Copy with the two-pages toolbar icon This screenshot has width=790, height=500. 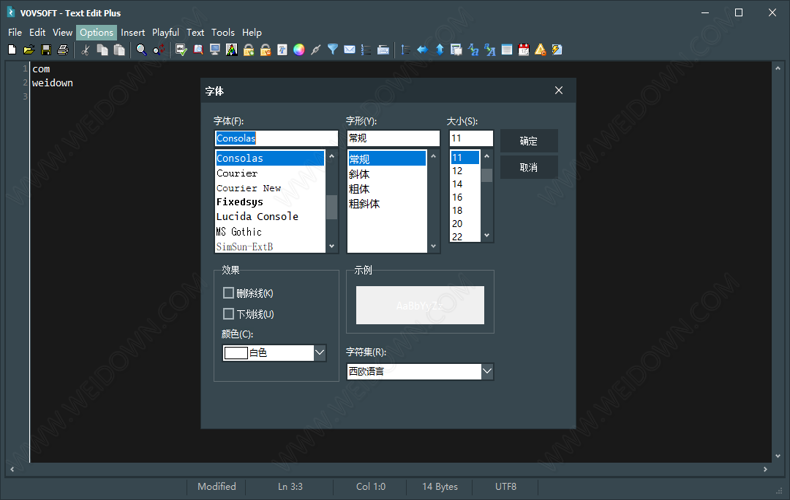pyautogui.click(x=102, y=49)
